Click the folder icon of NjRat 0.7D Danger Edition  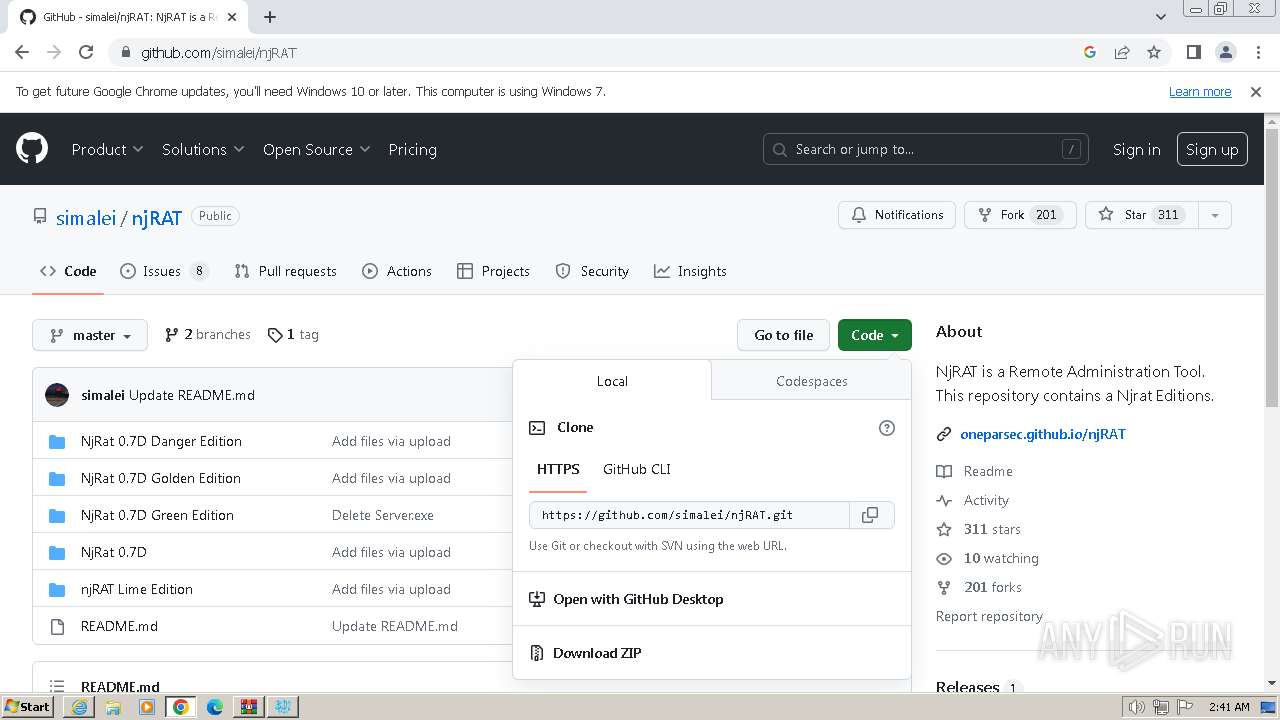point(57,441)
